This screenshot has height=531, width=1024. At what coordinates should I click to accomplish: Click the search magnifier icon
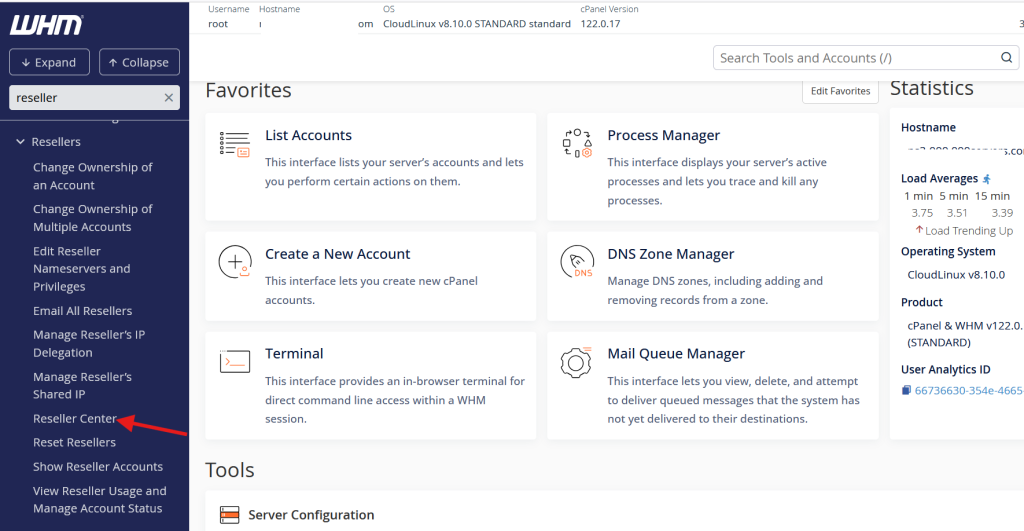coord(1007,58)
